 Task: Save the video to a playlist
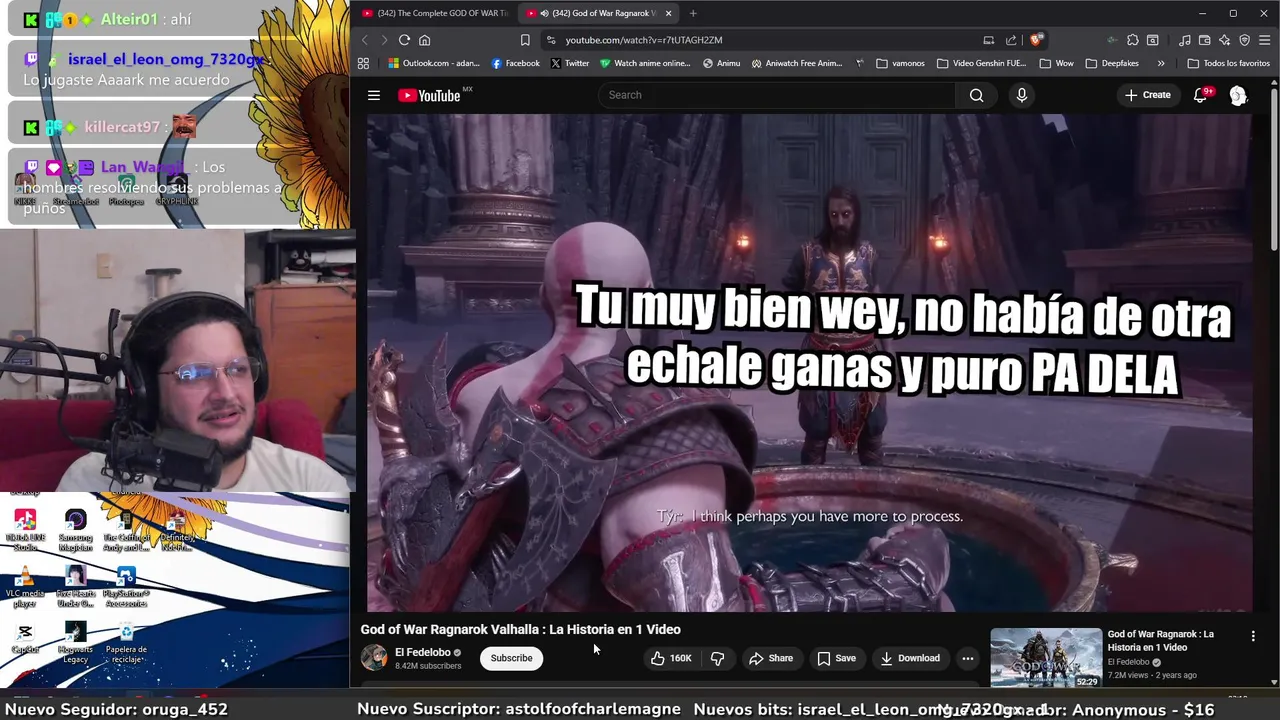tap(836, 658)
